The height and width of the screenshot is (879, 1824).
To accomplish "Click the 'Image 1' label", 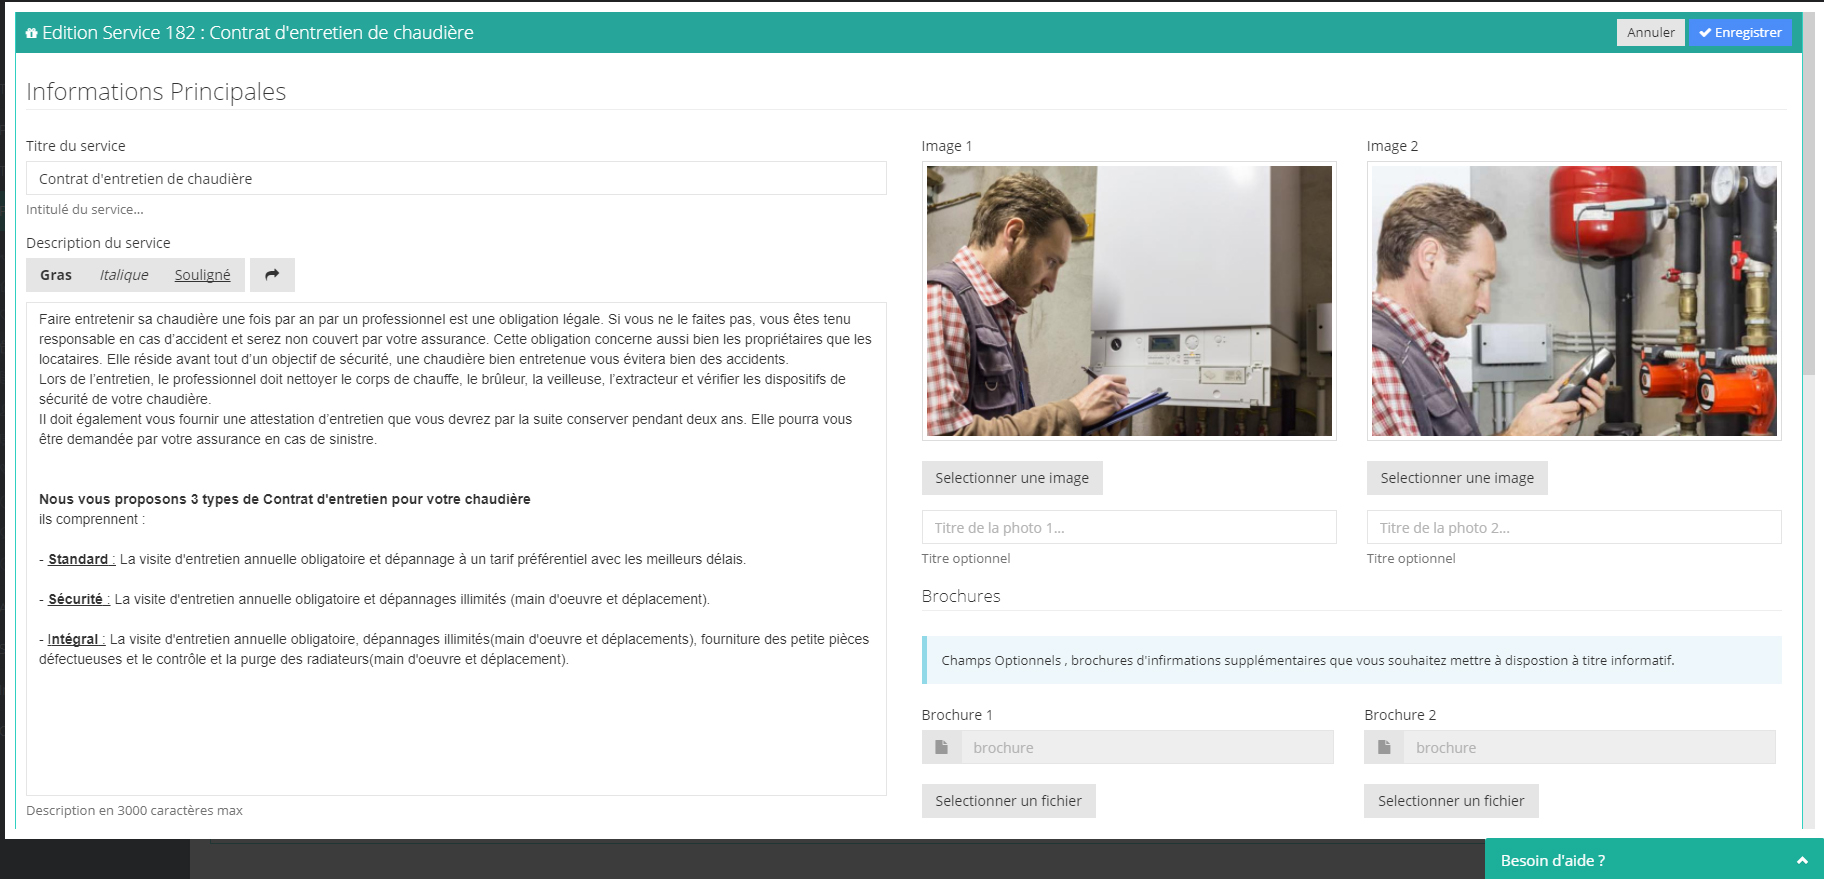I will (x=947, y=146).
